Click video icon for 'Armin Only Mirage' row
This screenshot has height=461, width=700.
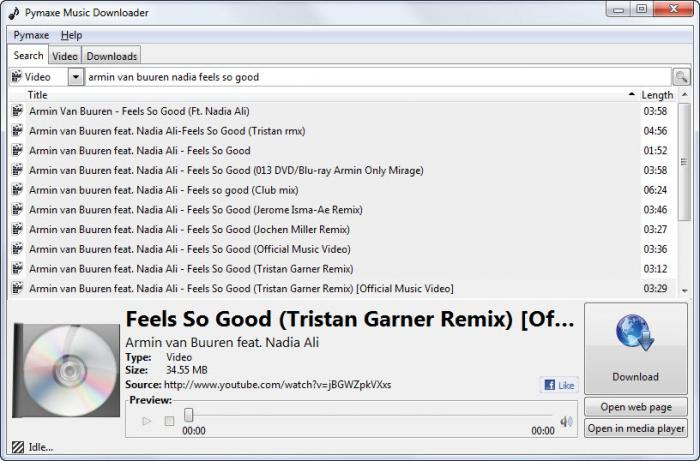(x=17, y=170)
